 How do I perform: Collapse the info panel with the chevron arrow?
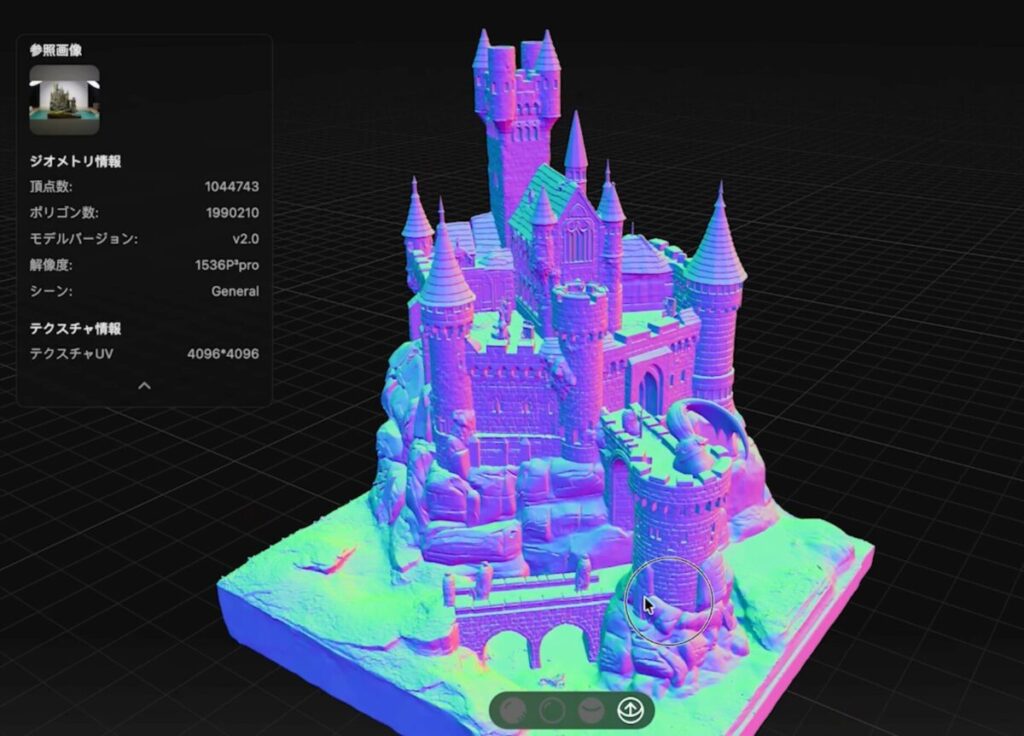(x=144, y=385)
